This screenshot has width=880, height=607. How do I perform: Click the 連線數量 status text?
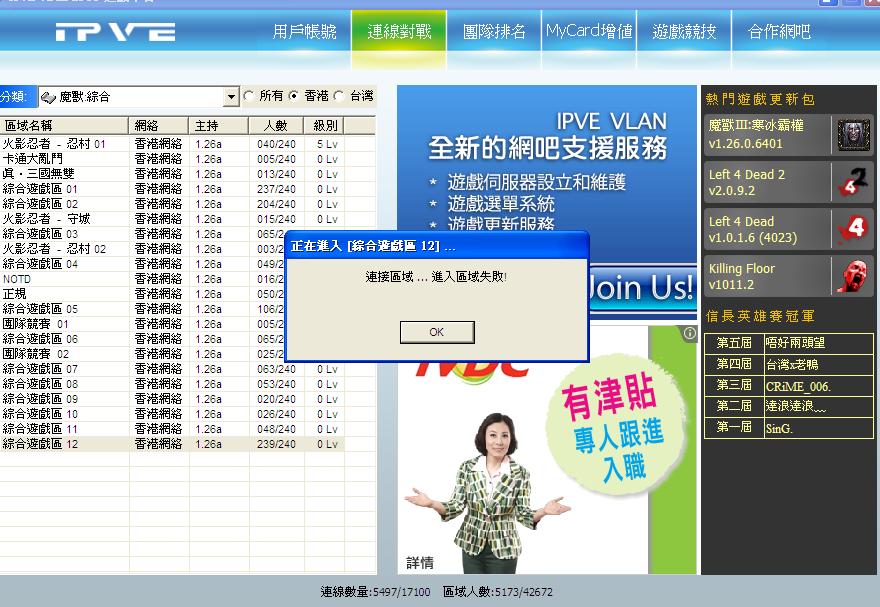click(375, 592)
